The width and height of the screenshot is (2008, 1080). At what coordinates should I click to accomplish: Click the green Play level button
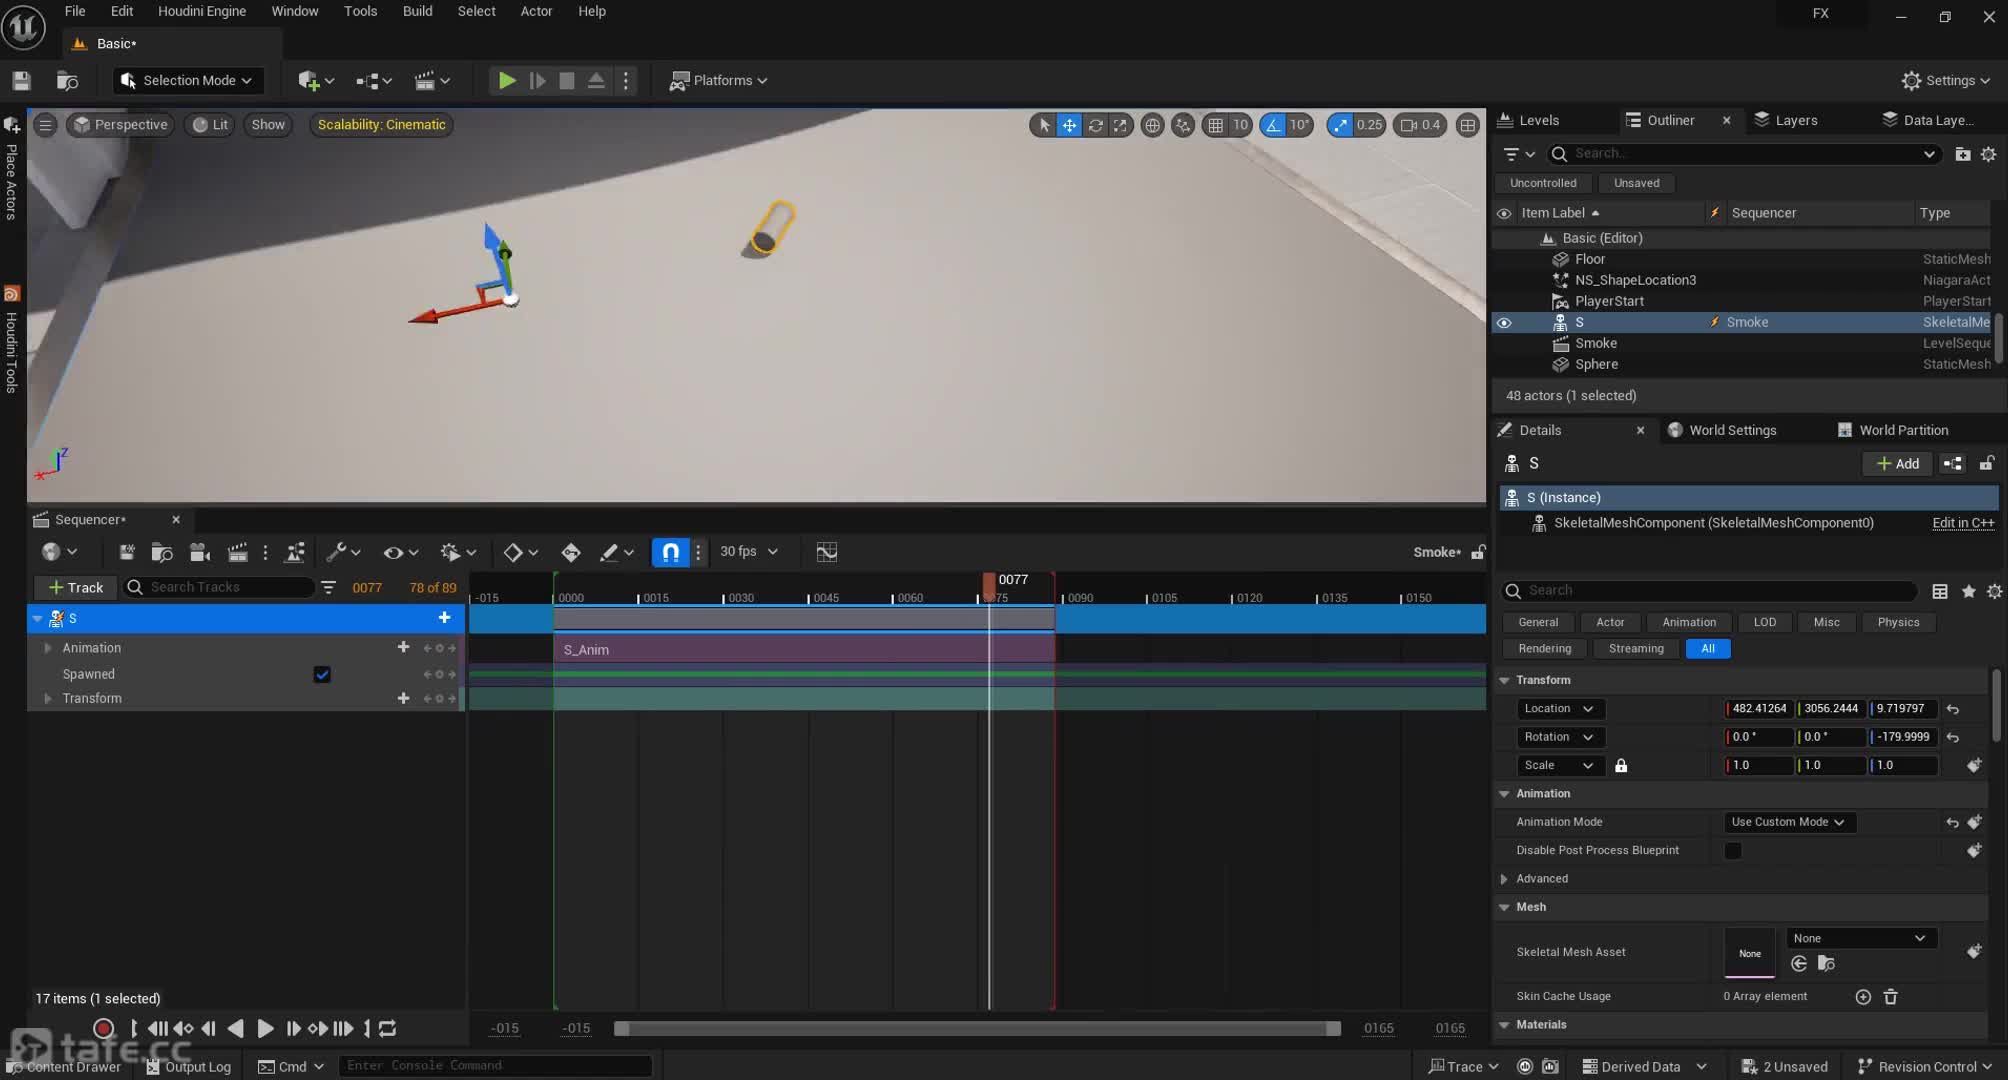[507, 80]
